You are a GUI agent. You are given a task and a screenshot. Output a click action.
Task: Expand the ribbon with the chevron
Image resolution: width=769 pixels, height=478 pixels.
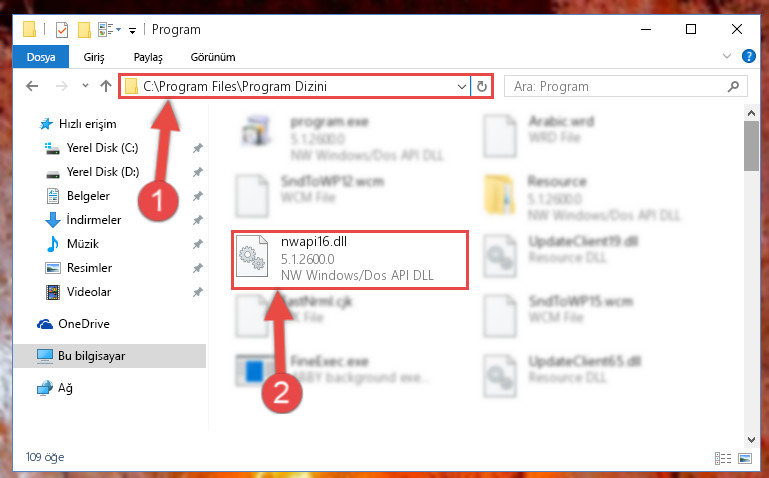click(x=727, y=56)
